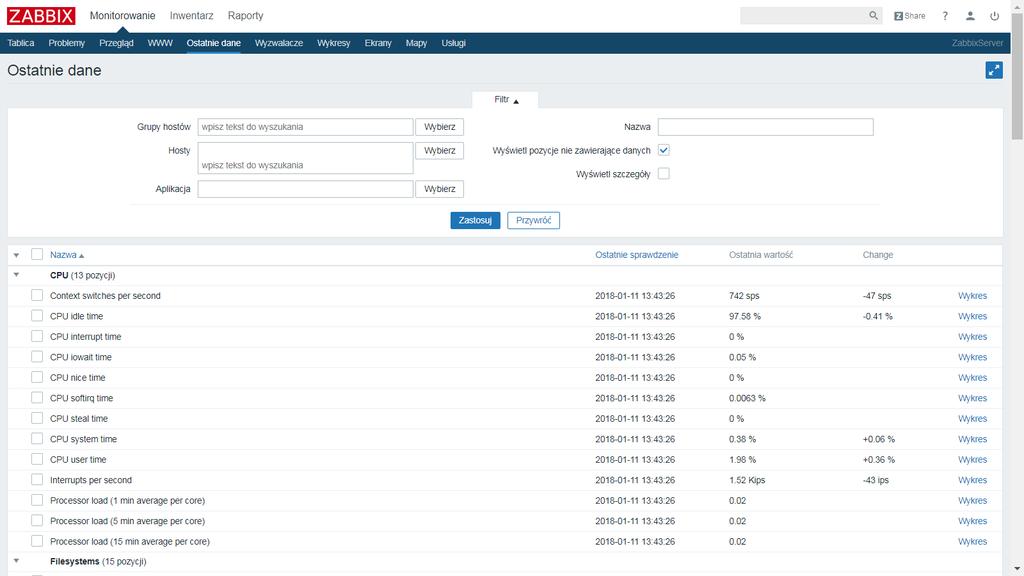Click Wybierz next to Aplikacja
Screen dimensions: 1024x576
[440, 189]
